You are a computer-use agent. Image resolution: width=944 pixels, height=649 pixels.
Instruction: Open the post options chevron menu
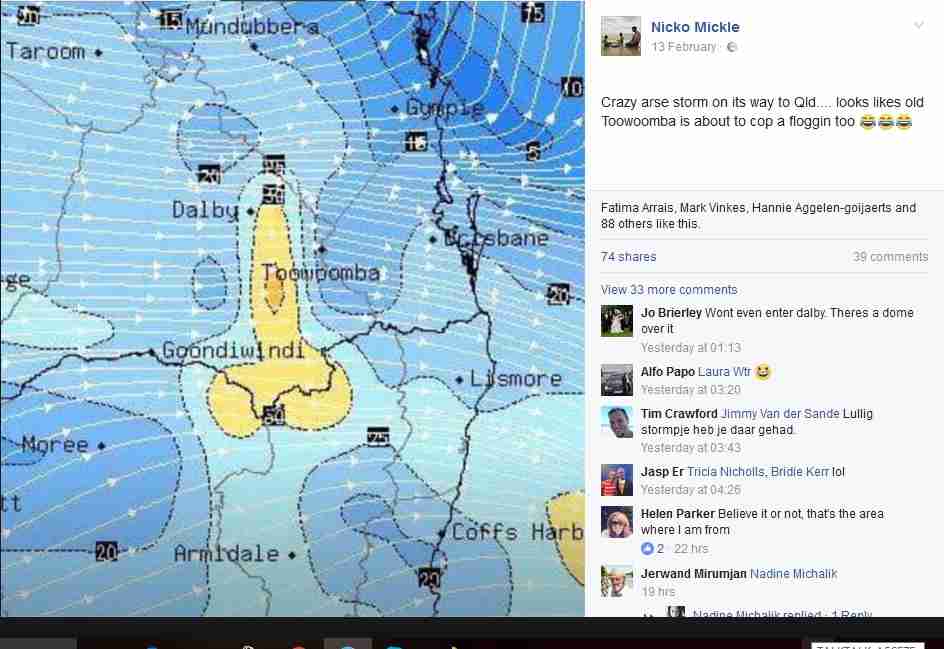[x=919, y=25]
